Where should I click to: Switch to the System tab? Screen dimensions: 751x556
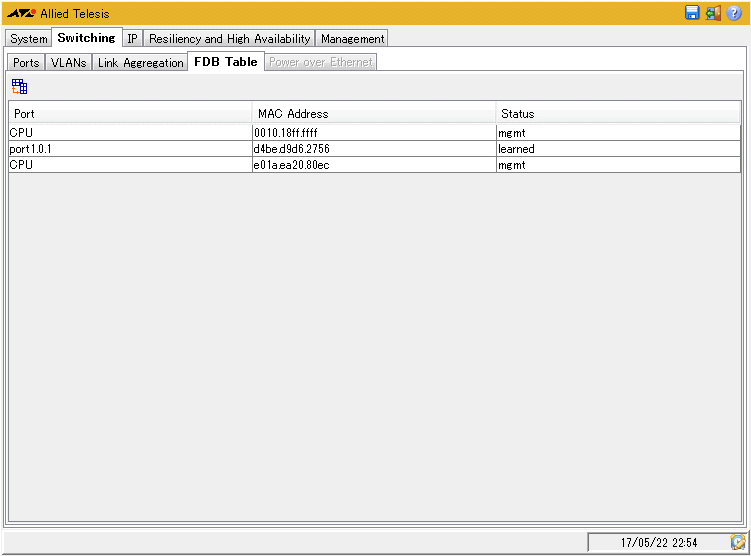(29, 39)
